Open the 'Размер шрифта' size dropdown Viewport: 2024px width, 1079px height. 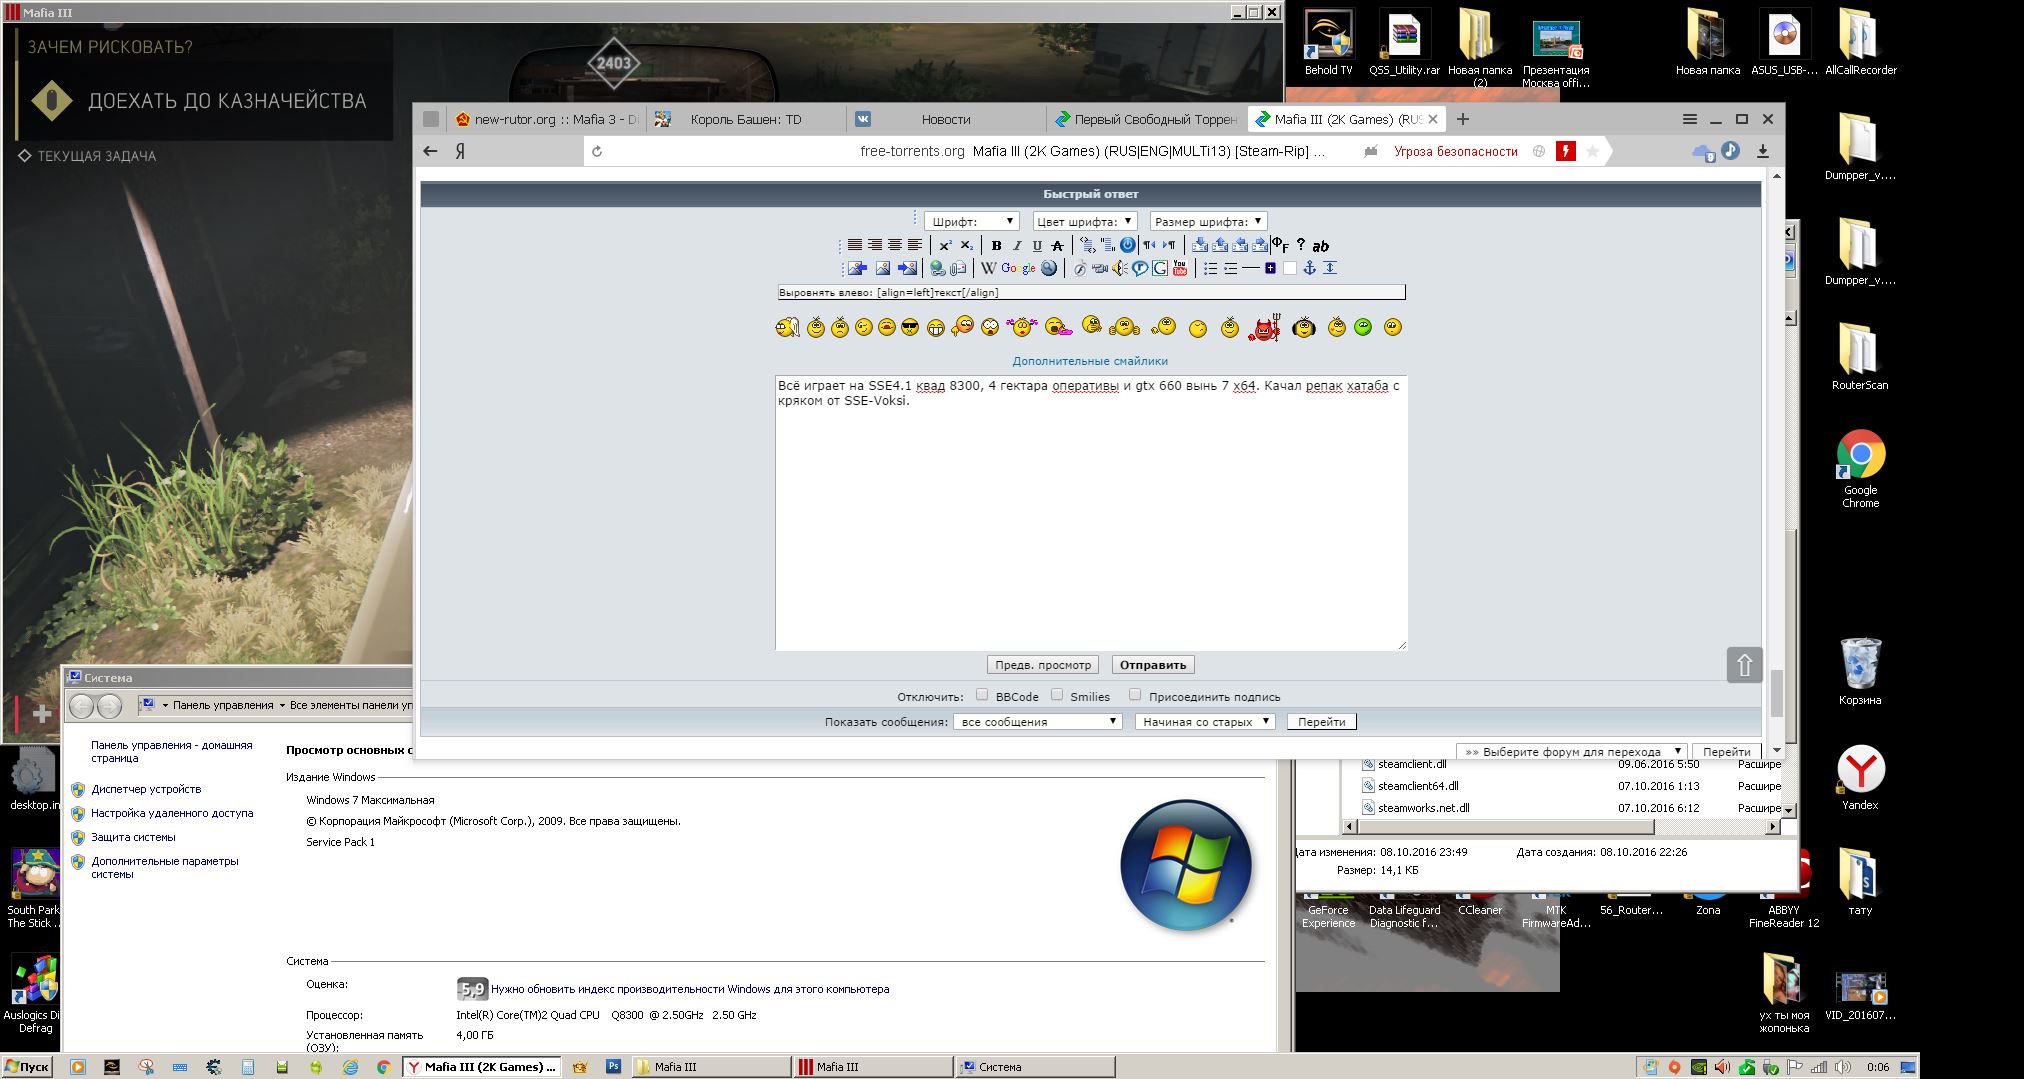pos(1208,221)
